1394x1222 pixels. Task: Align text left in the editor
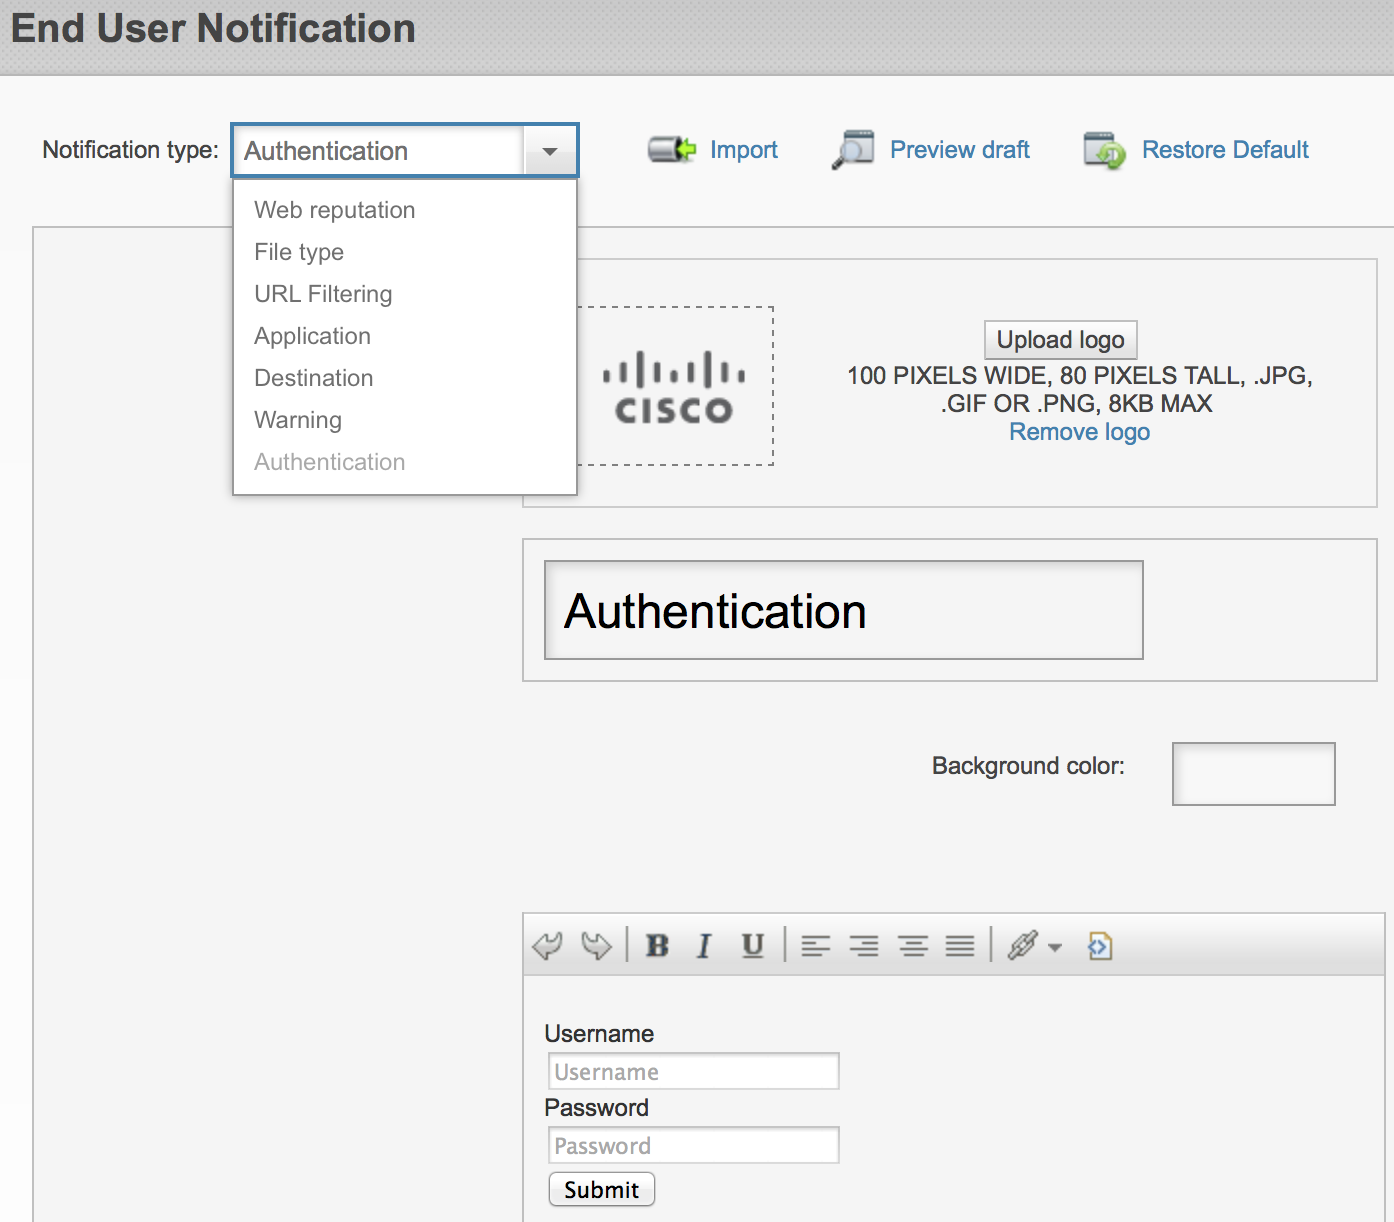[816, 945]
